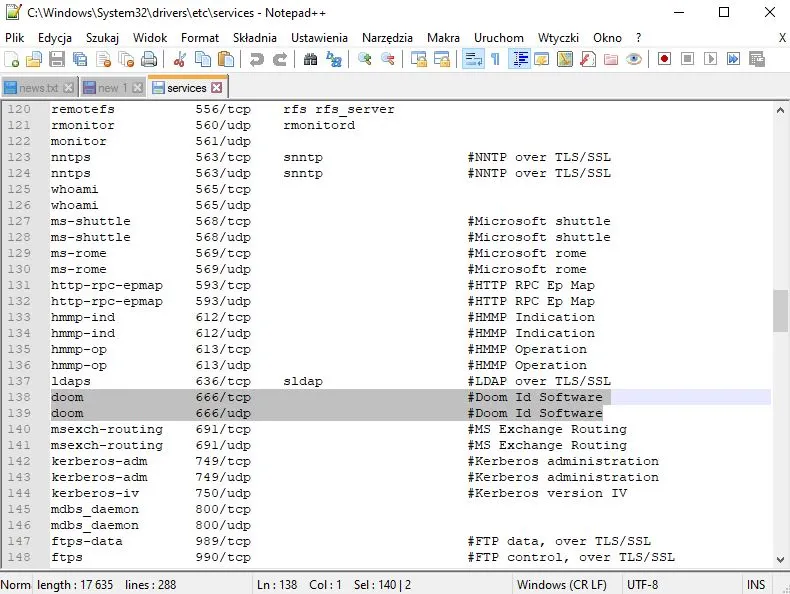Open Find with the binoculars icon
This screenshot has width=790, height=594.
point(310,60)
